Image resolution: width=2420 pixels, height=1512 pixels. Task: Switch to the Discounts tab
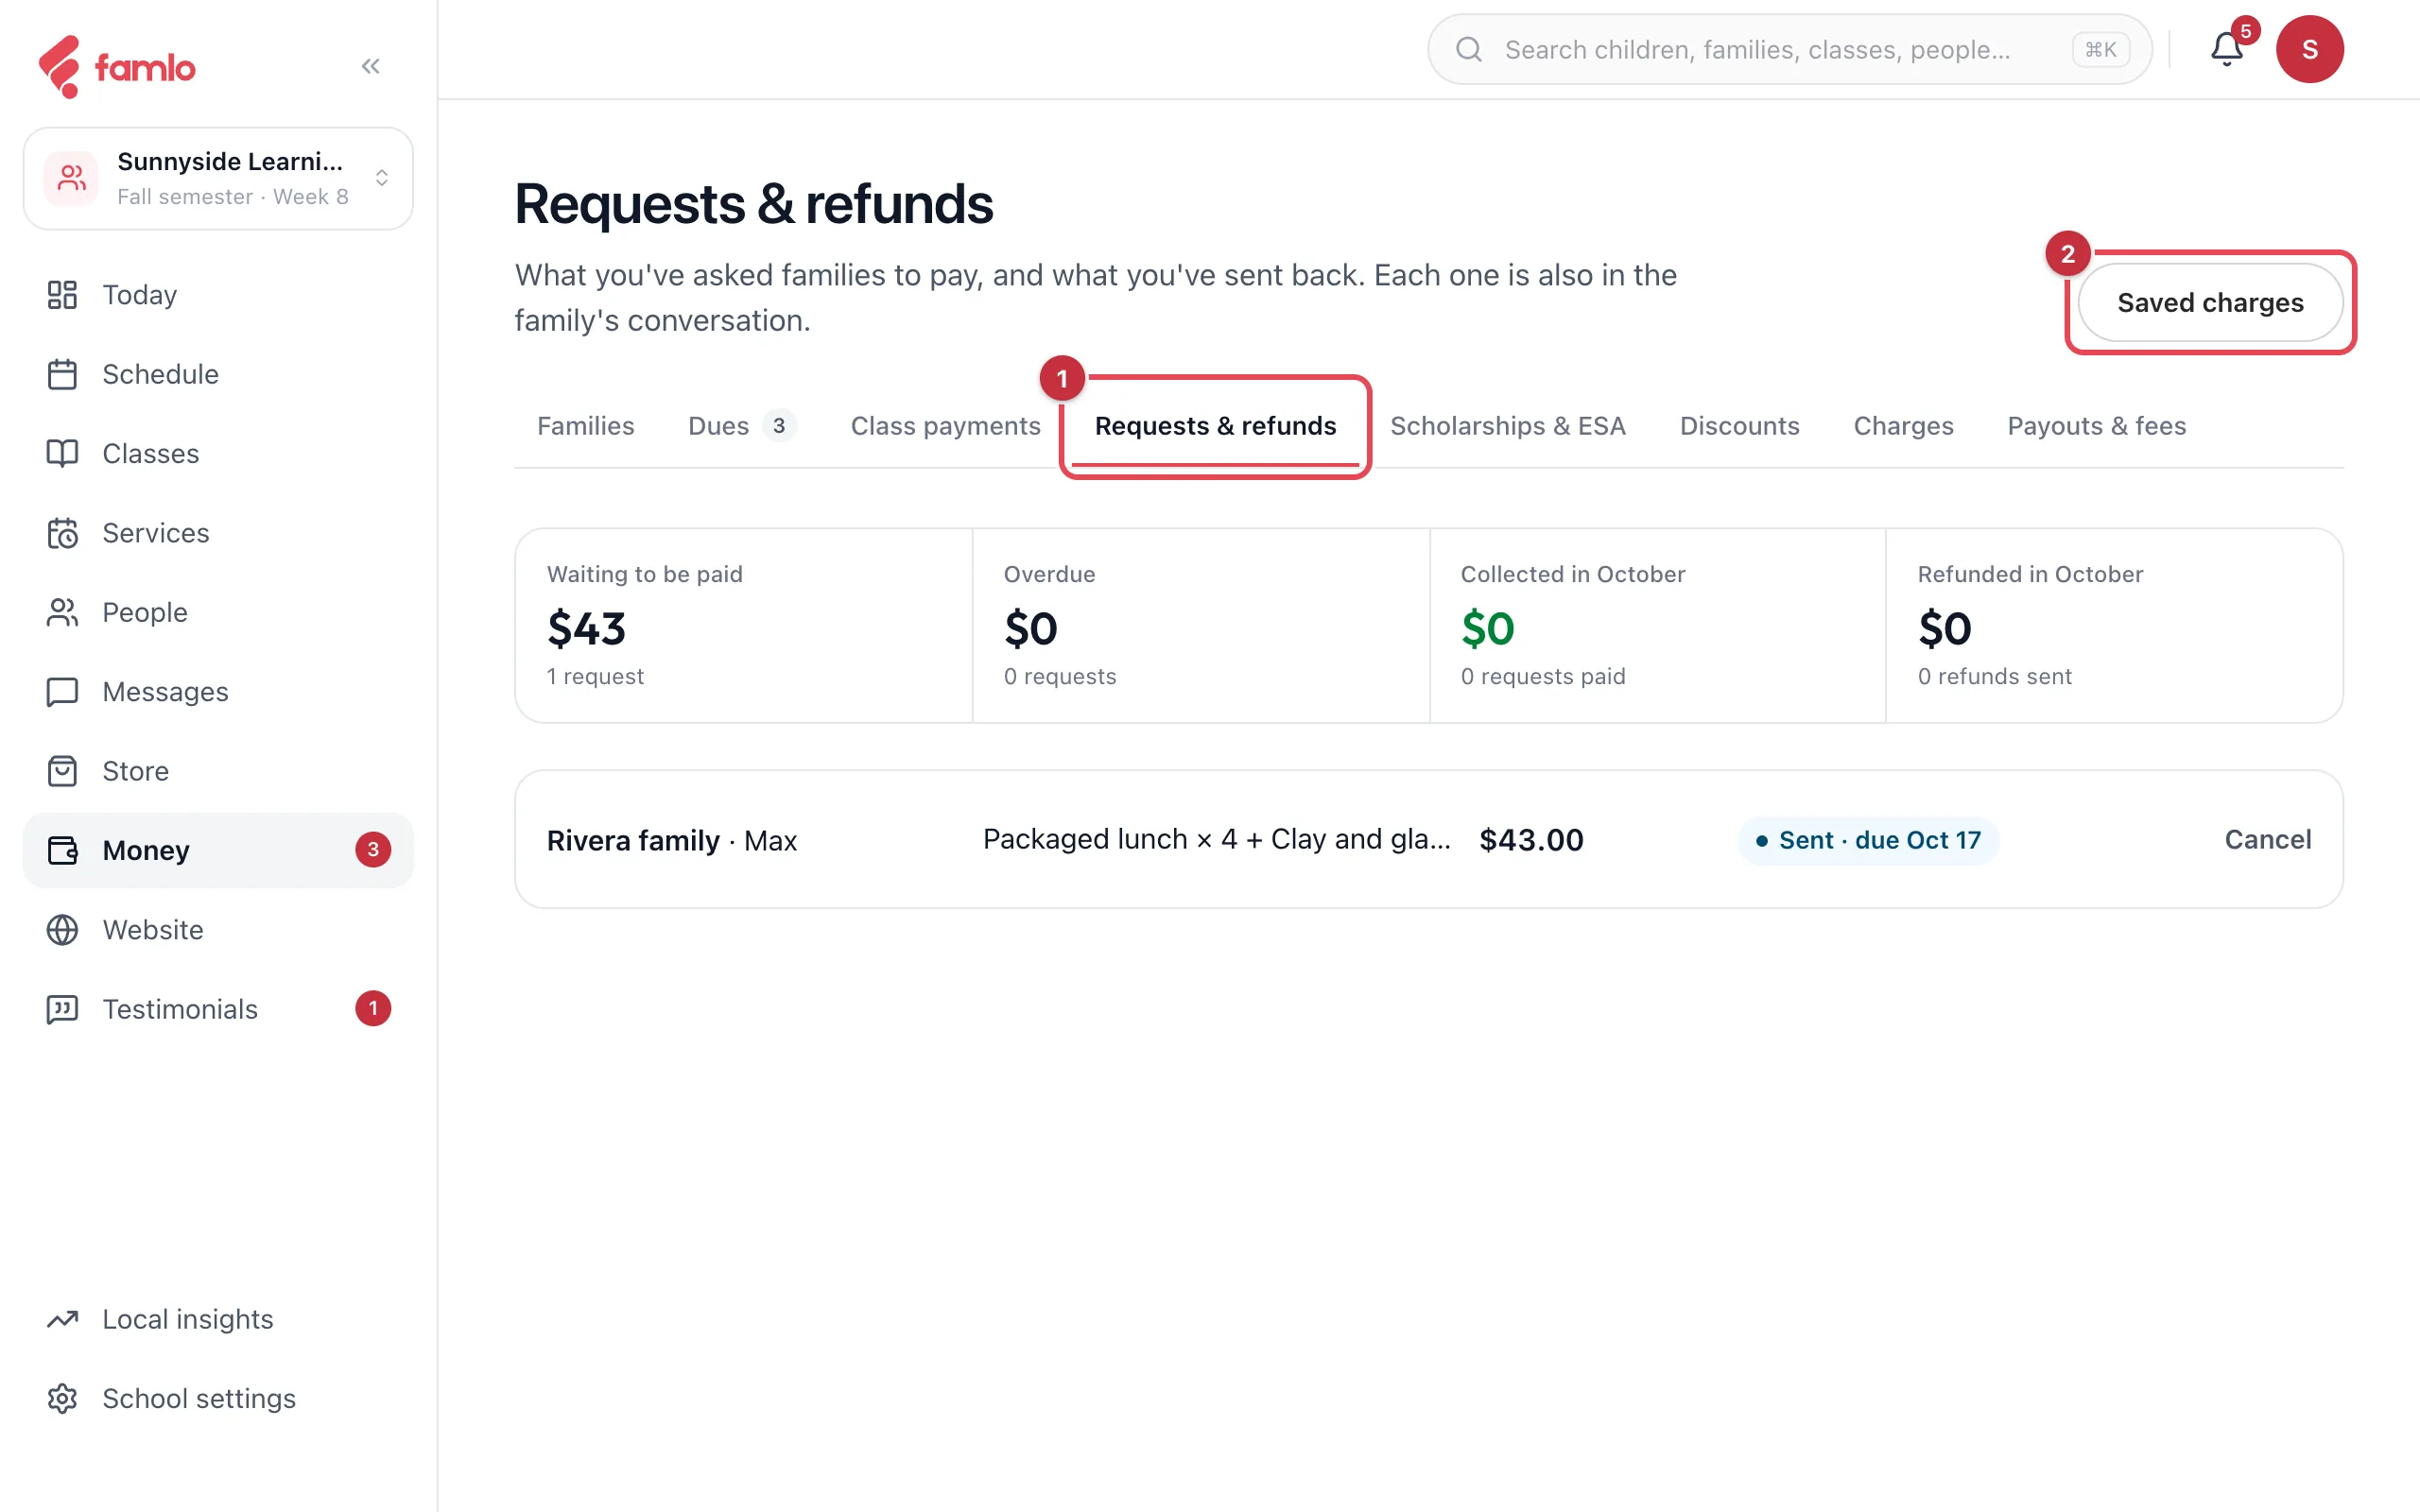tap(1739, 426)
